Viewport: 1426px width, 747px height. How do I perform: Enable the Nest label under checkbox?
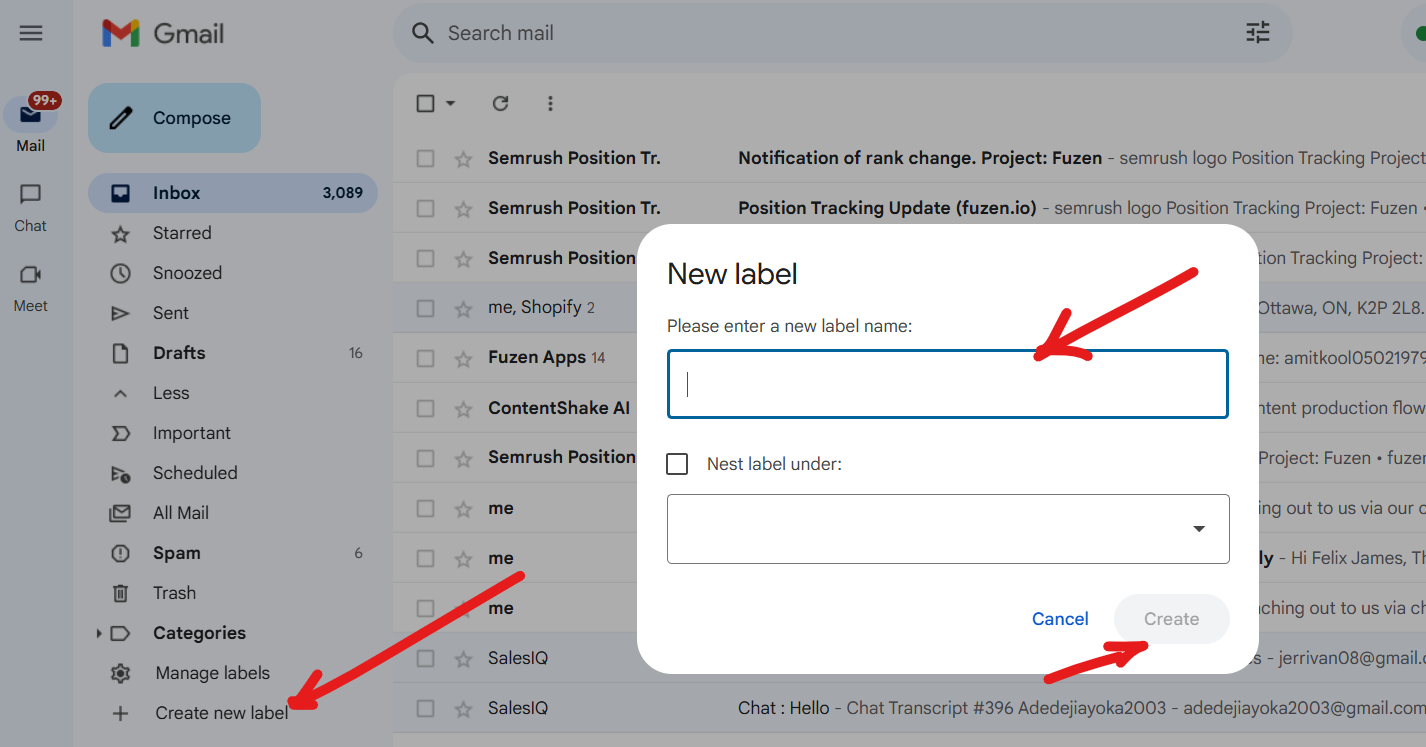pos(677,464)
